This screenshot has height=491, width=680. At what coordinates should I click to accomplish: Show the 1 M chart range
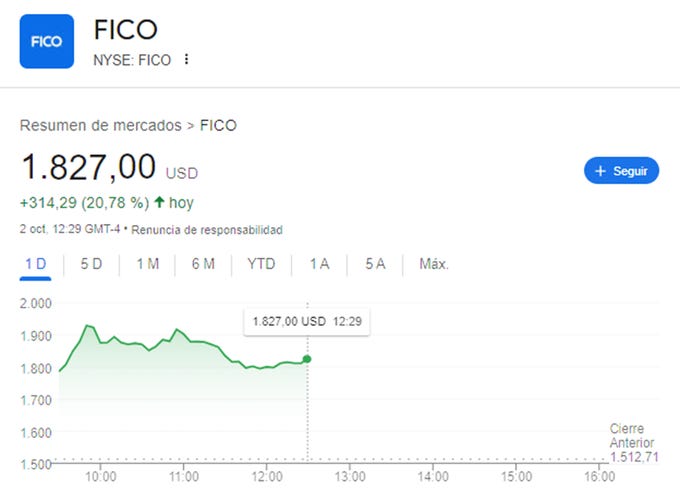(x=148, y=264)
